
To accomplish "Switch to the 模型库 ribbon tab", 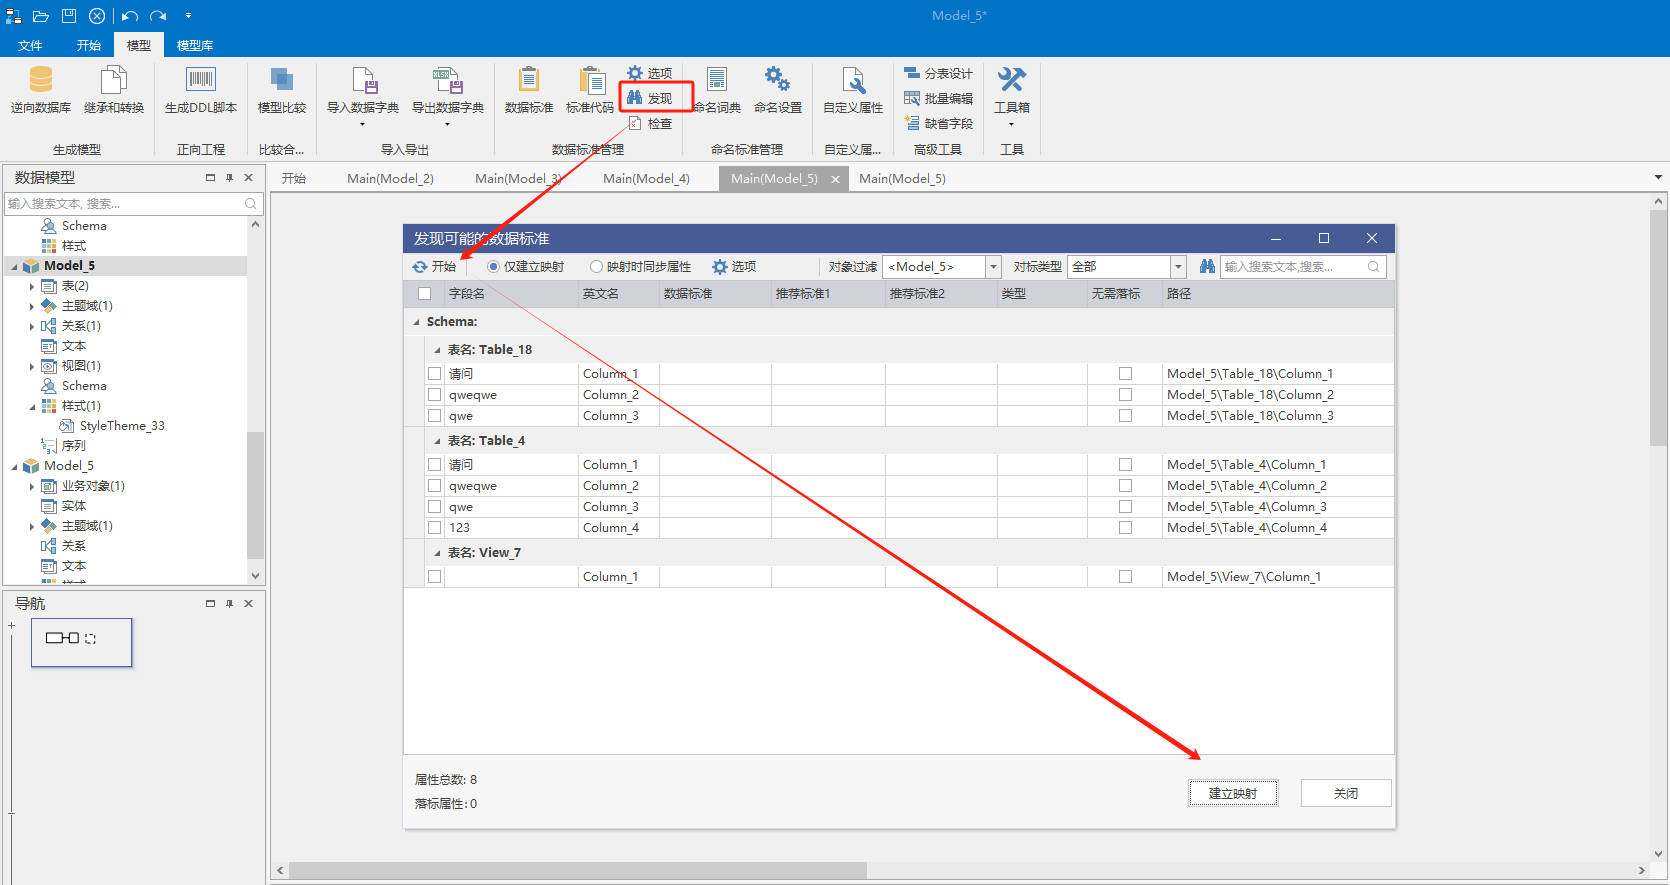I will pos(195,45).
